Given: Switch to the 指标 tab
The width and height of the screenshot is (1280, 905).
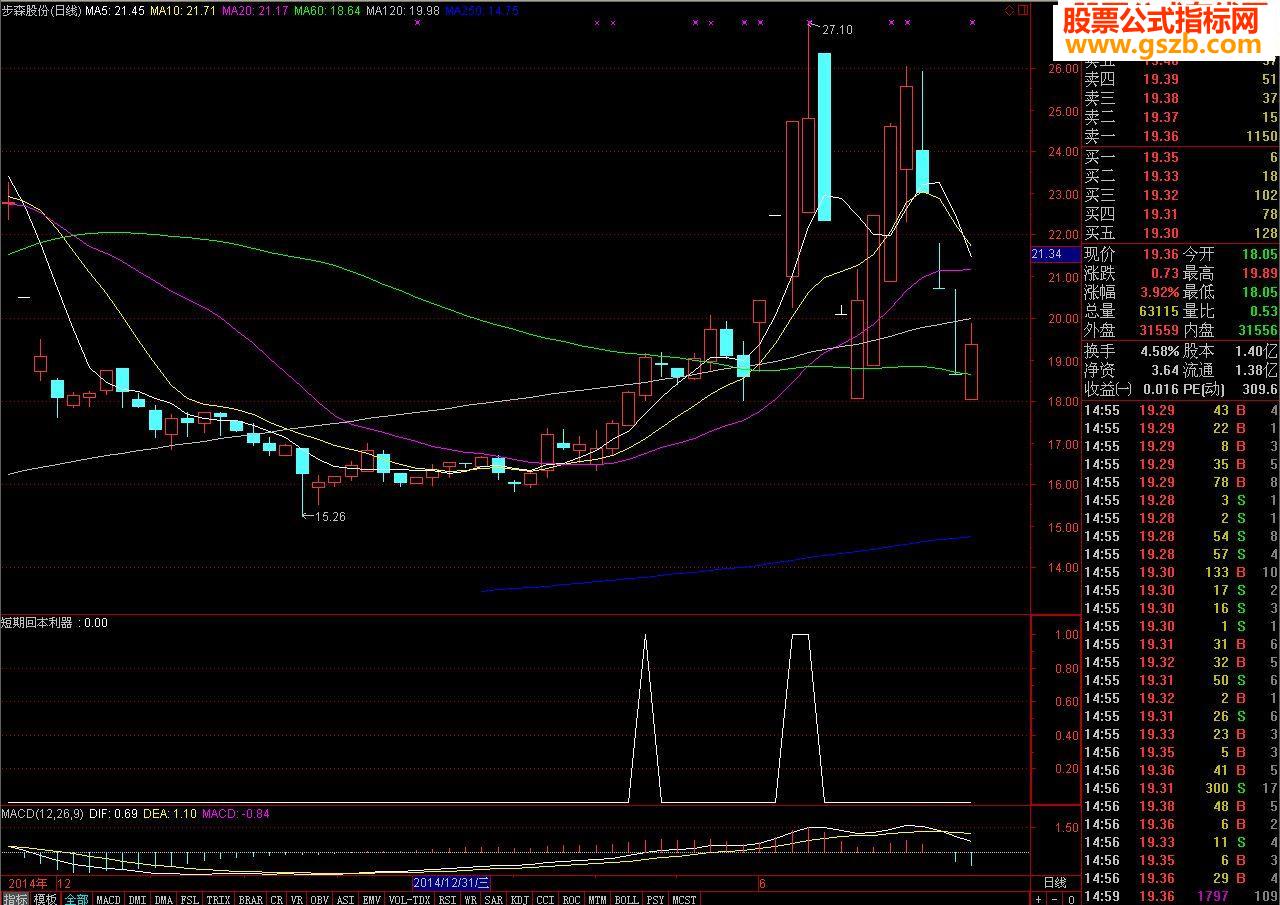Looking at the screenshot, I should point(15,899).
